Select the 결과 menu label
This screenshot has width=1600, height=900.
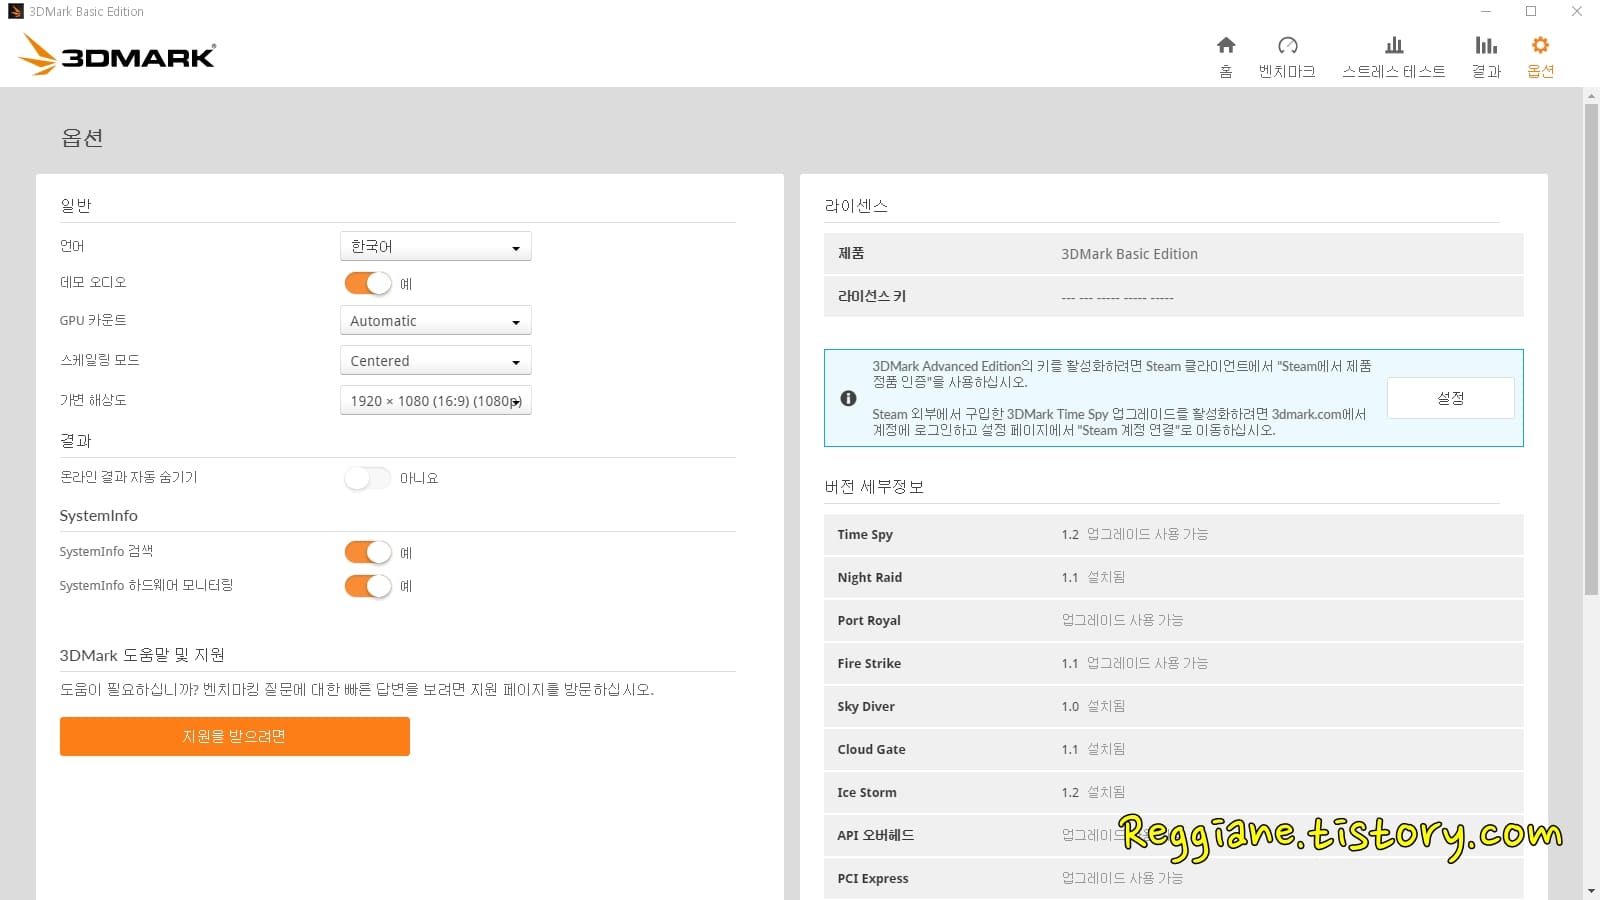tap(1486, 71)
